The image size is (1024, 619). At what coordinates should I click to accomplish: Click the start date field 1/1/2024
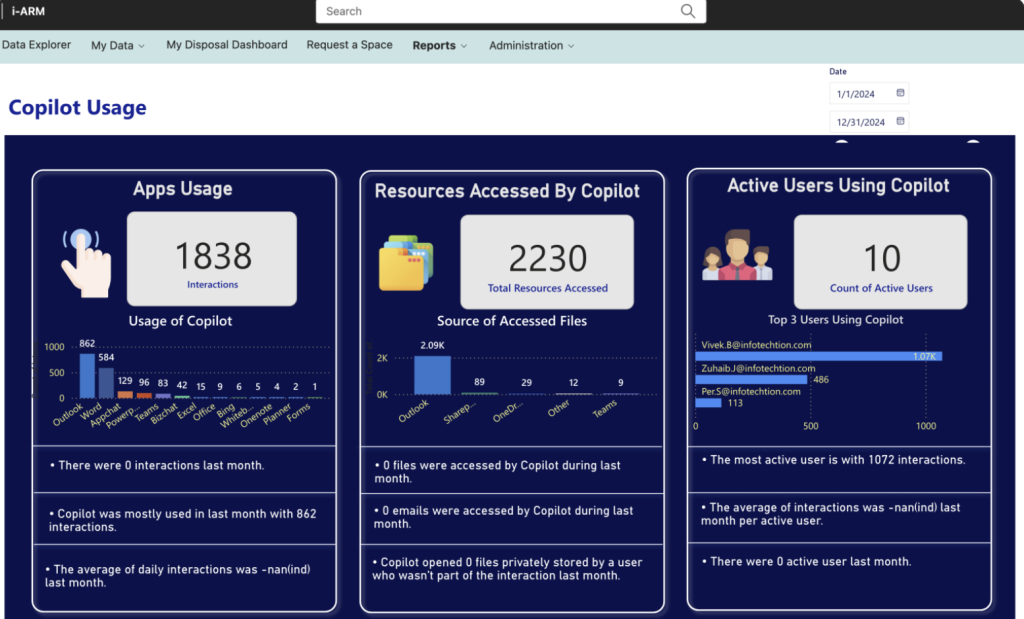point(869,93)
